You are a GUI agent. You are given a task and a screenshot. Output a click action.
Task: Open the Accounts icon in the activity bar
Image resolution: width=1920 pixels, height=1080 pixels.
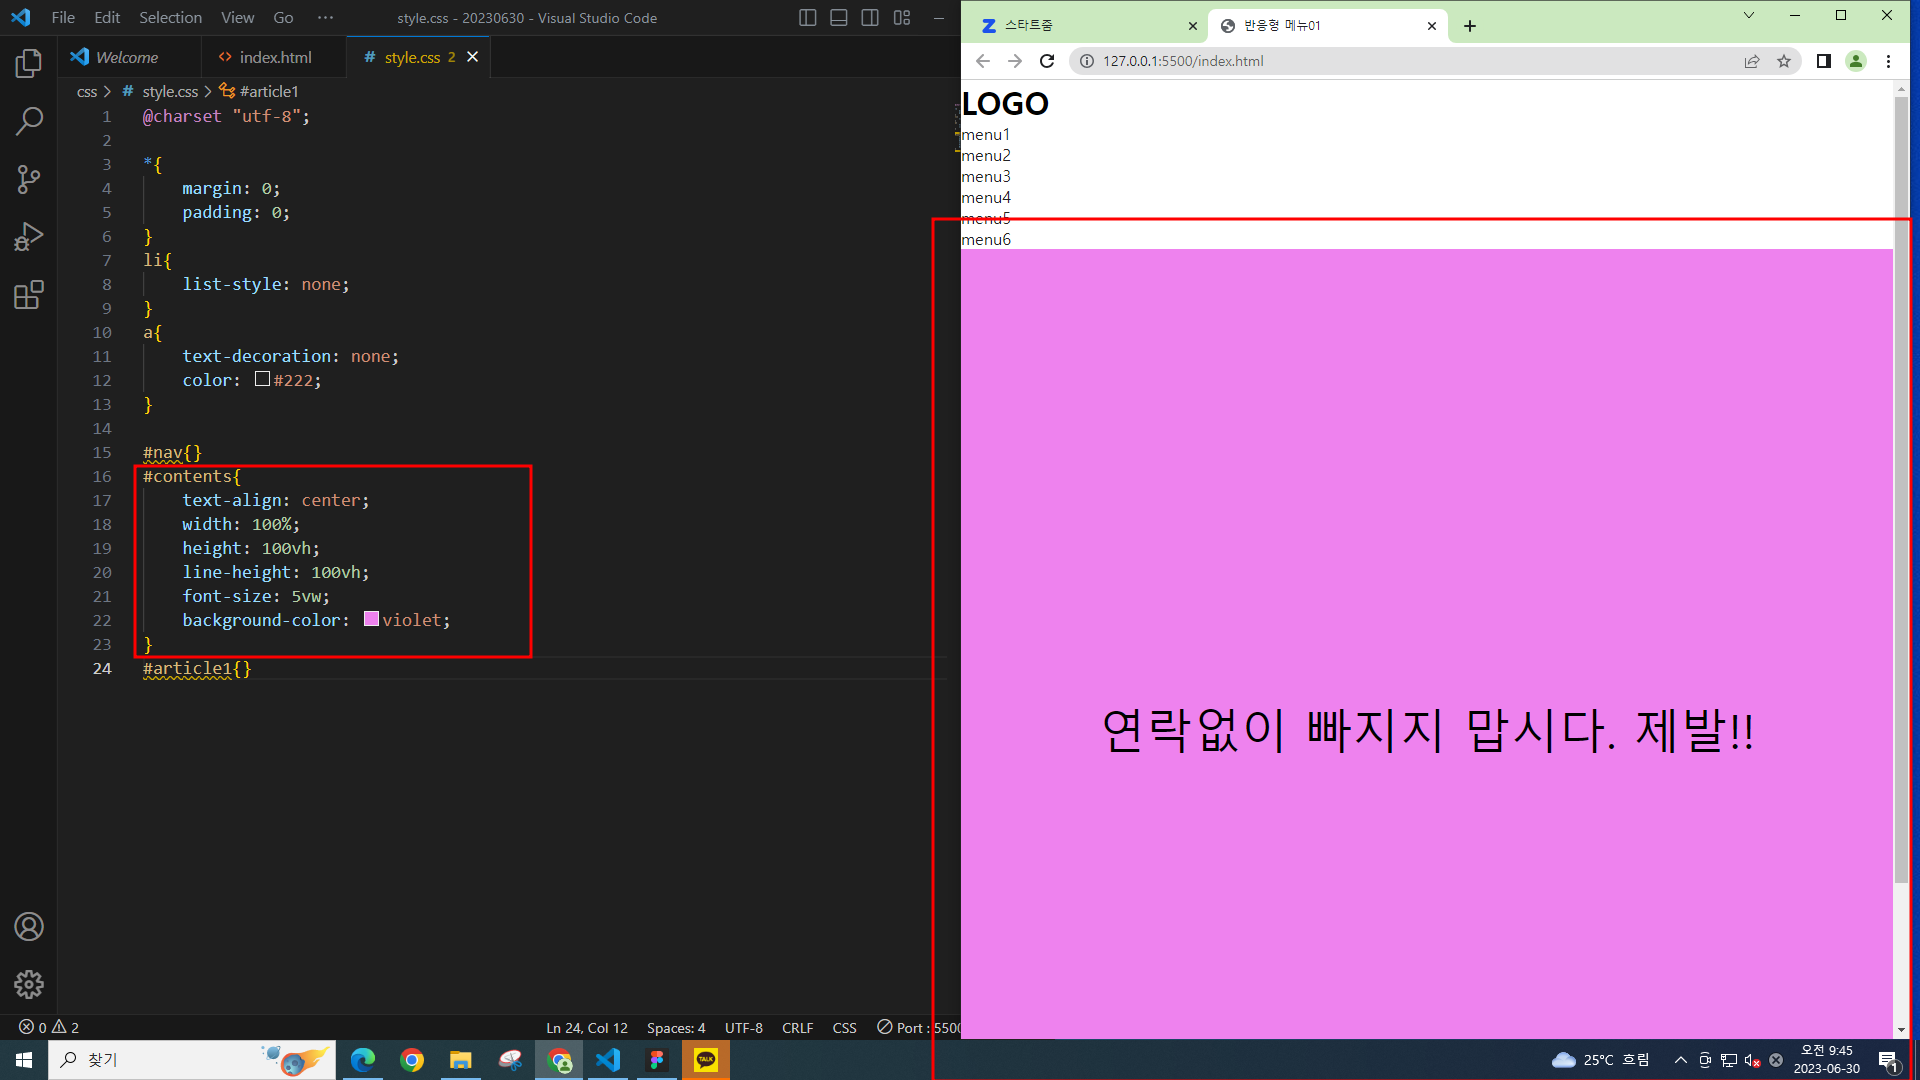point(29,927)
